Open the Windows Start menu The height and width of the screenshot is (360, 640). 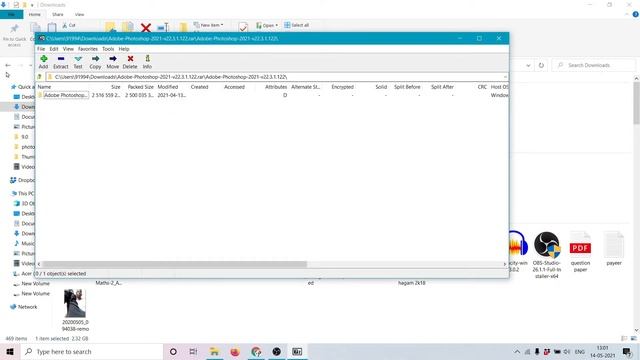tap(10, 351)
